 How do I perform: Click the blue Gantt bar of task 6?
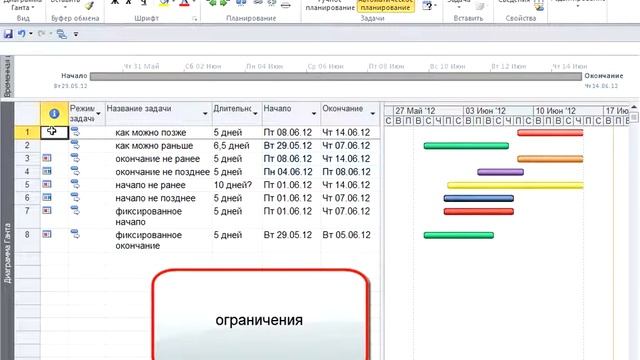[x=478, y=198]
